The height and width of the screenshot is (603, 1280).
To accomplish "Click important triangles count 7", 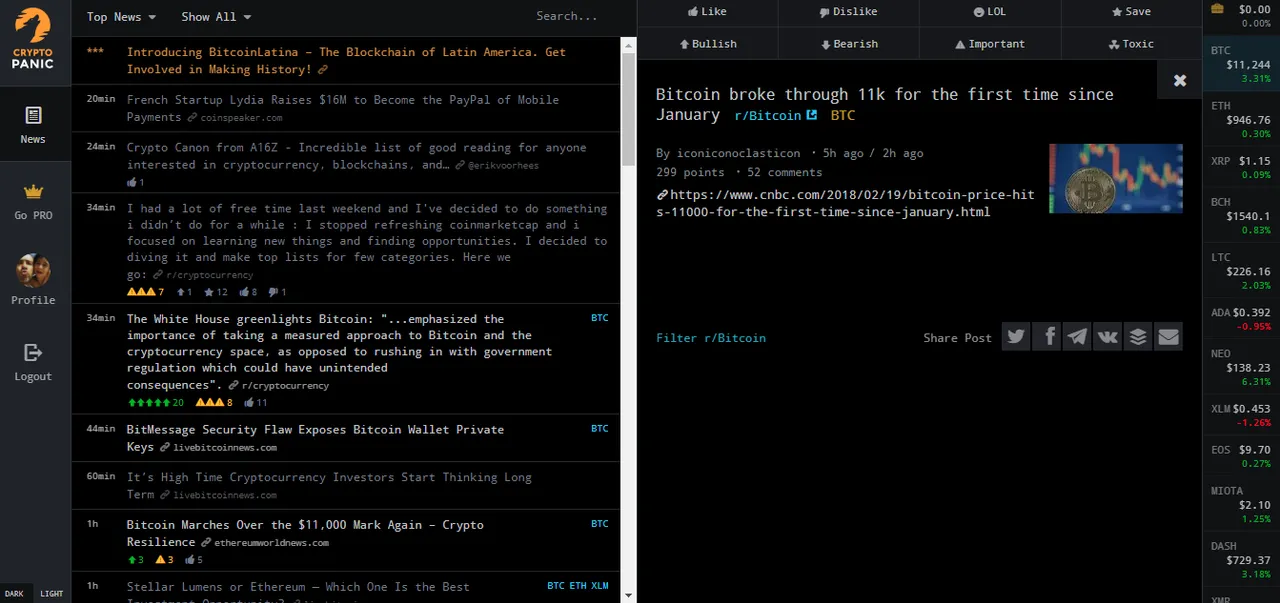I will pyautogui.click(x=146, y=292).
